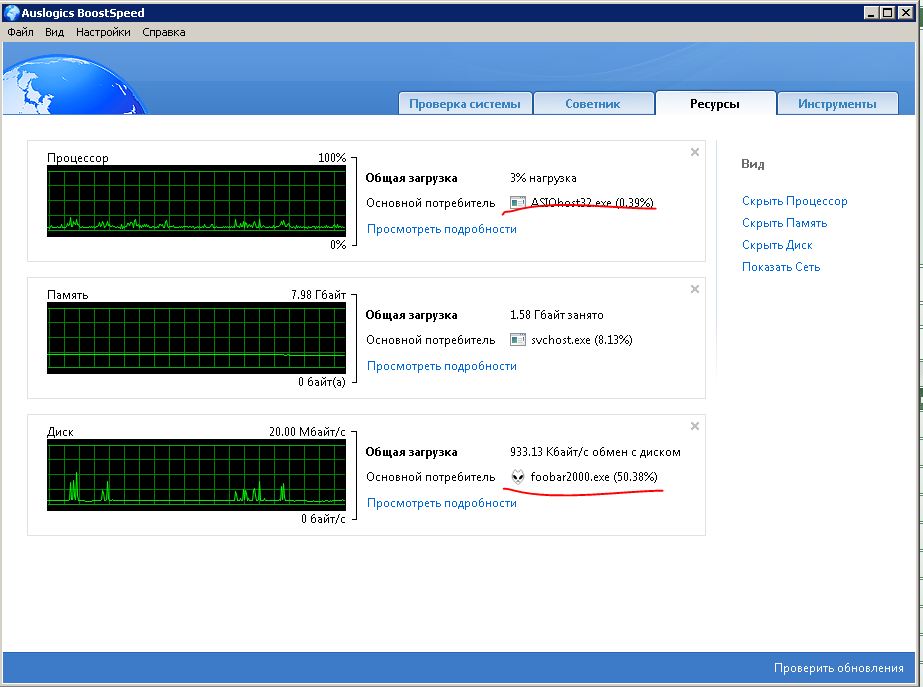This screenshot has height=687, width=923.
Task: Click the globe logo in the header
Action: (74, 84)
